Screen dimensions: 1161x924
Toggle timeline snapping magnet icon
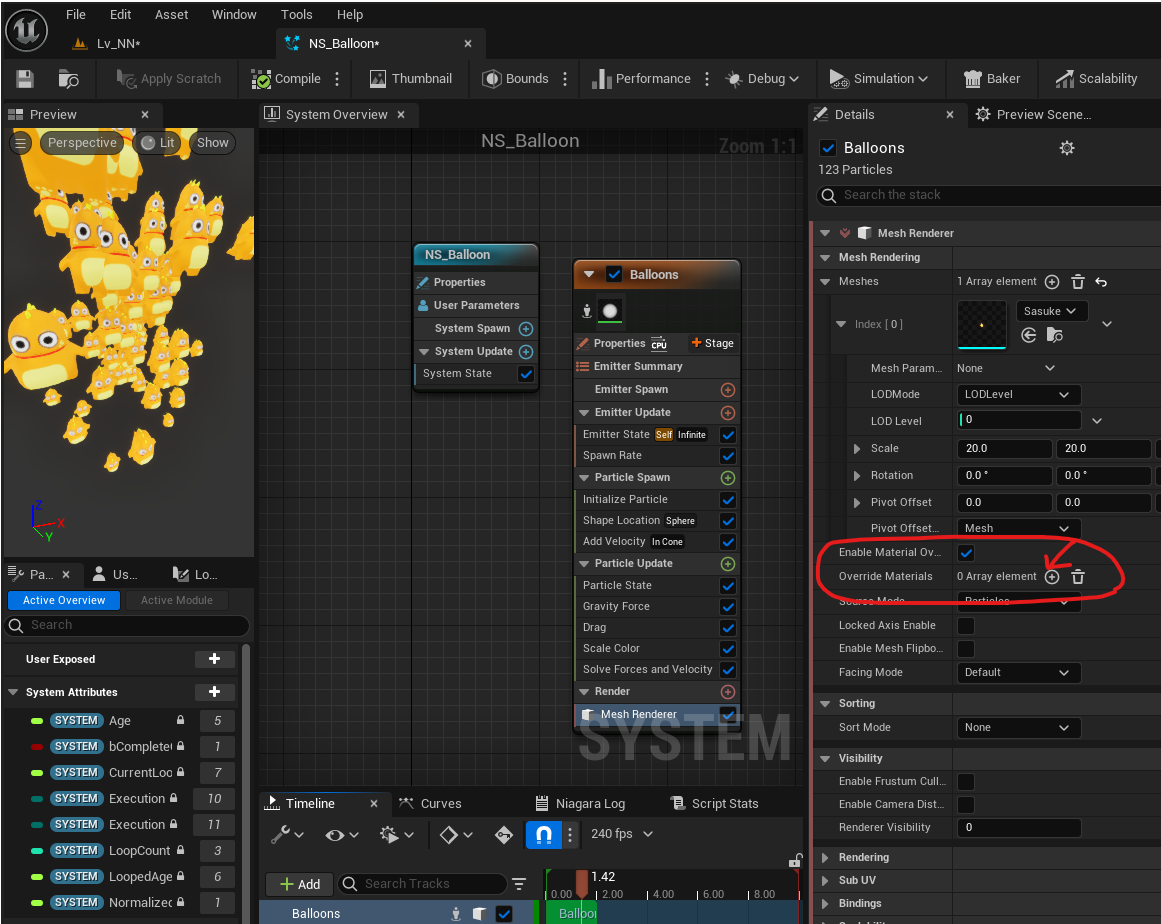pyautogui.click(x=543, y=835)
